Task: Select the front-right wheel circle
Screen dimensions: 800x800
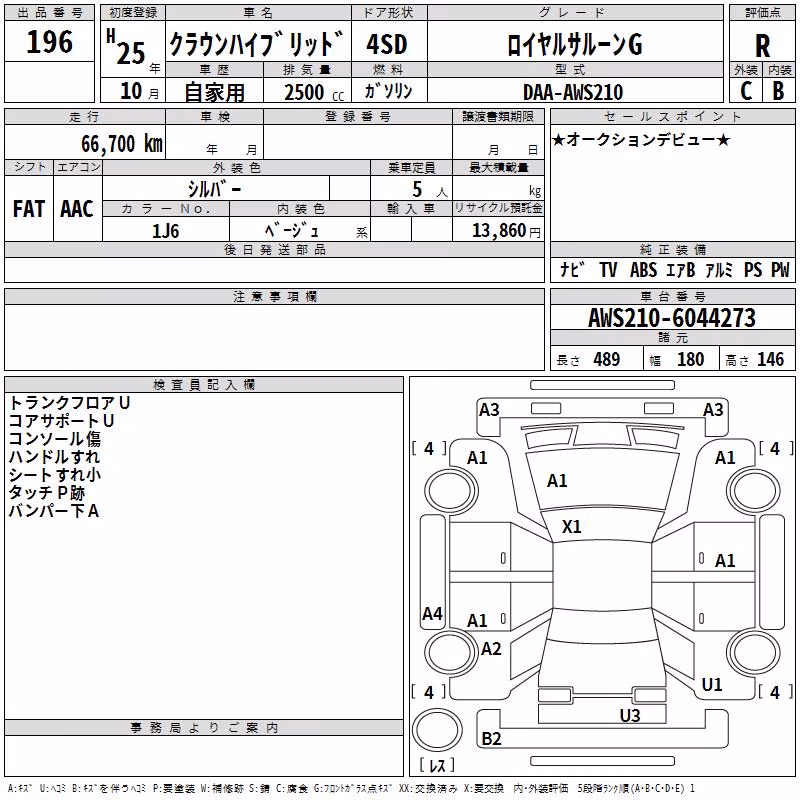Action: (x=754, y=491)
